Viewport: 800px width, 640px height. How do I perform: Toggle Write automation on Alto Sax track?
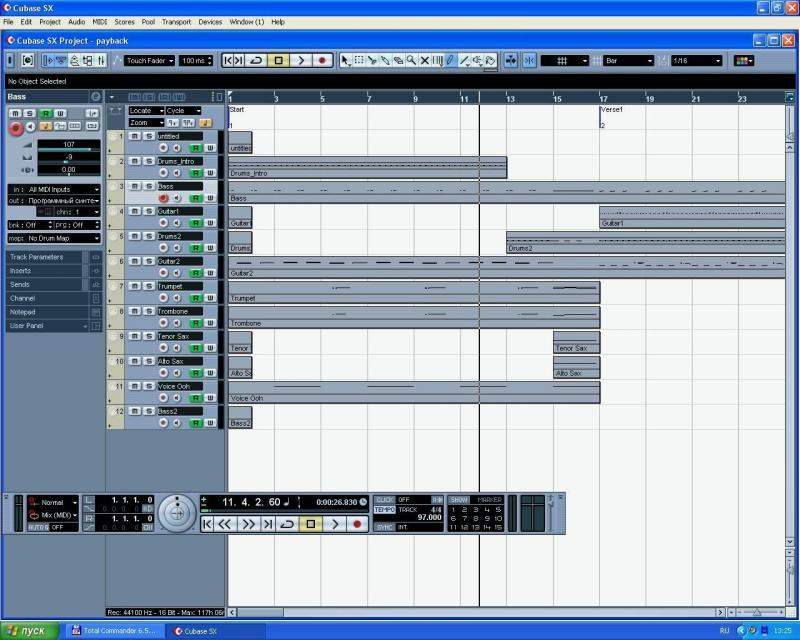pos(210,373)
